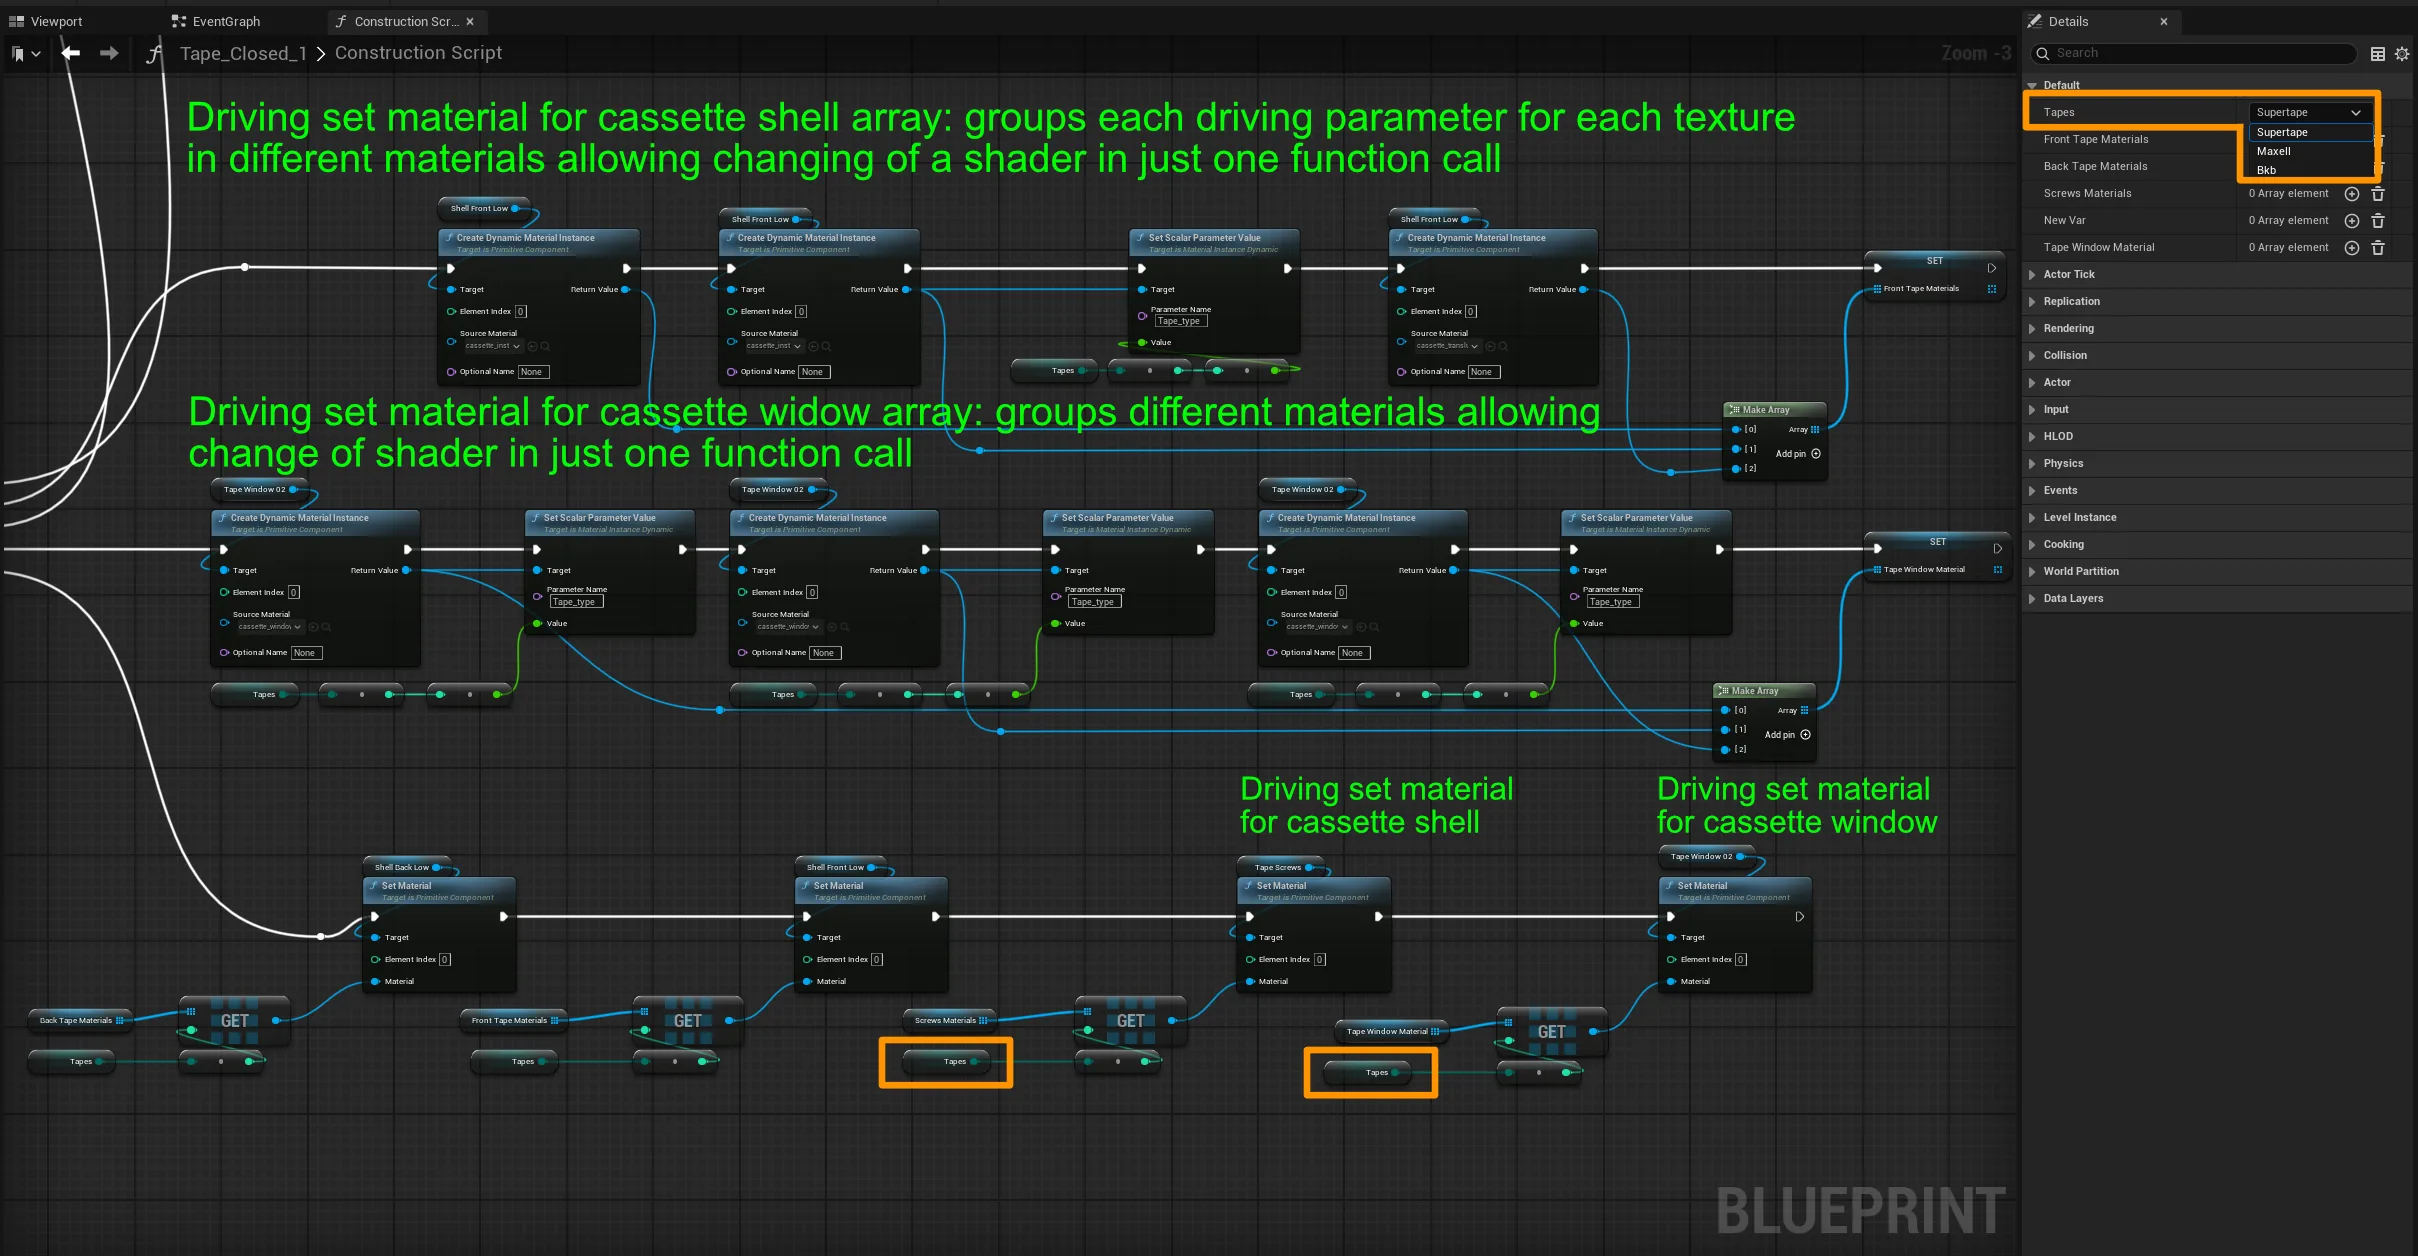The height and width of the screenshot is (1256, 2418).
Task: Close the Construction Script tab
Action: click(x=470, y=21)
